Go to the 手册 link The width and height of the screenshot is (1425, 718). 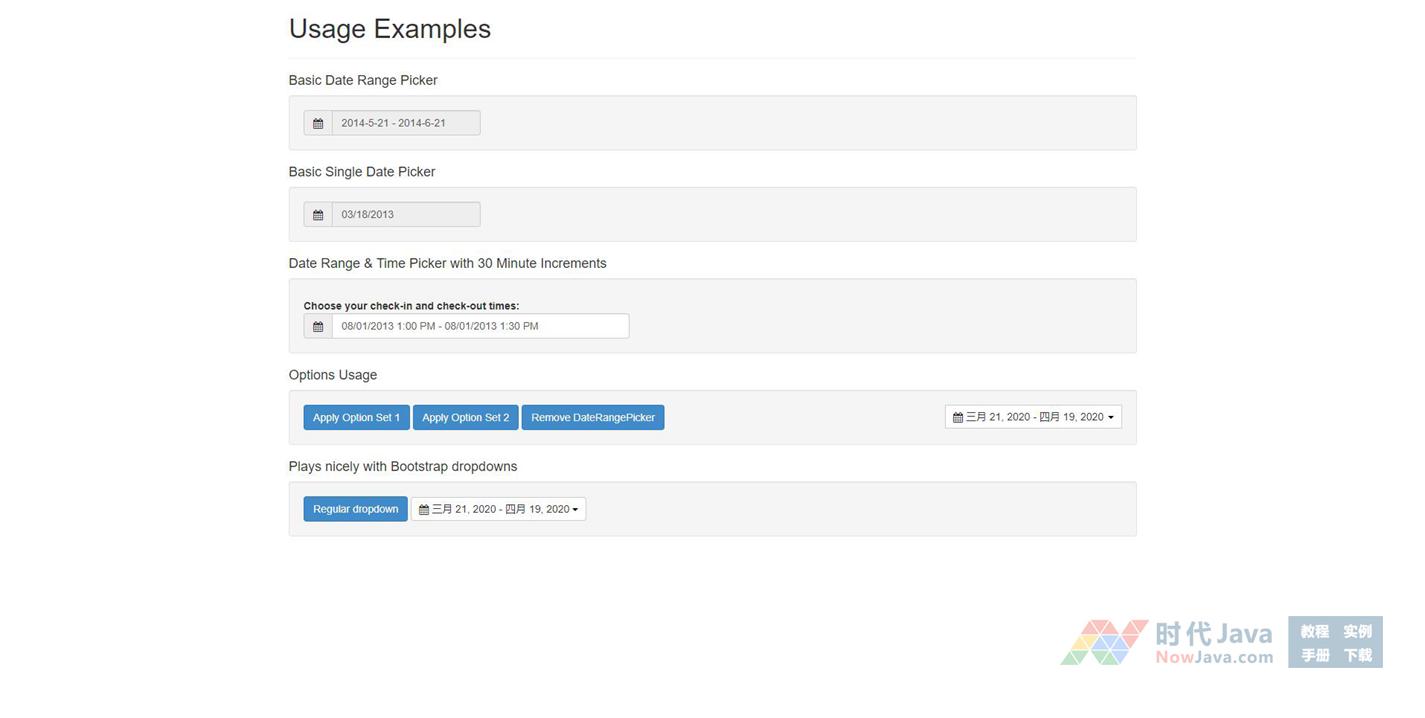tap(1314, 655)
